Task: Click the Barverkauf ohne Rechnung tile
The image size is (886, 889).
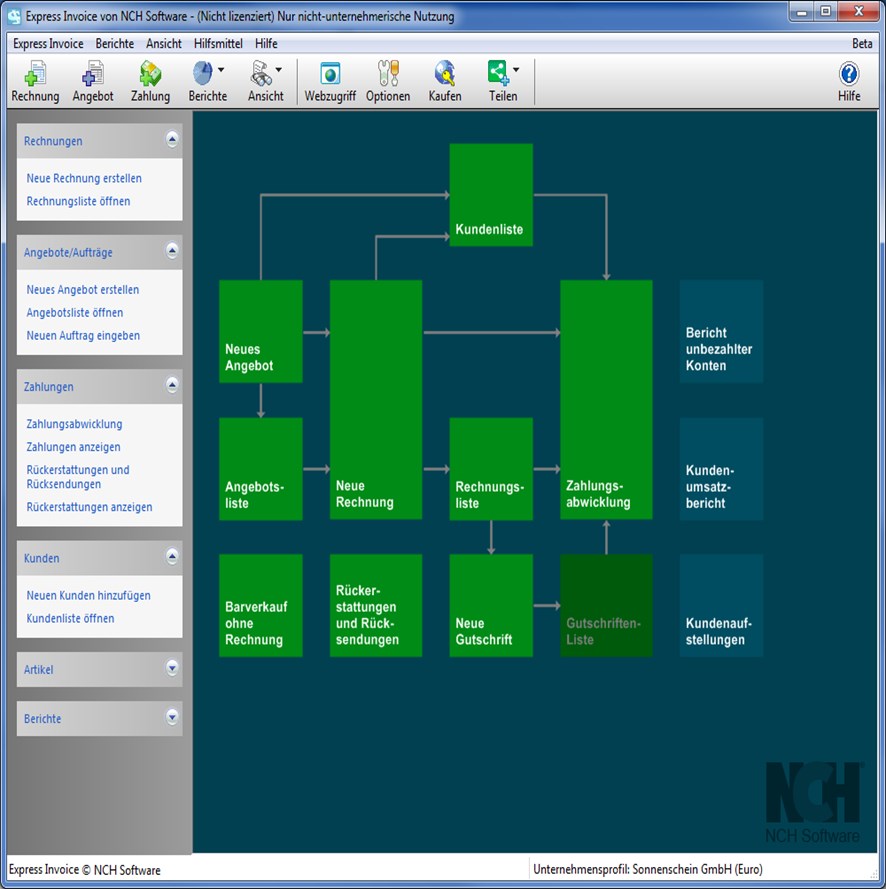Action: [x=261, y=606]
